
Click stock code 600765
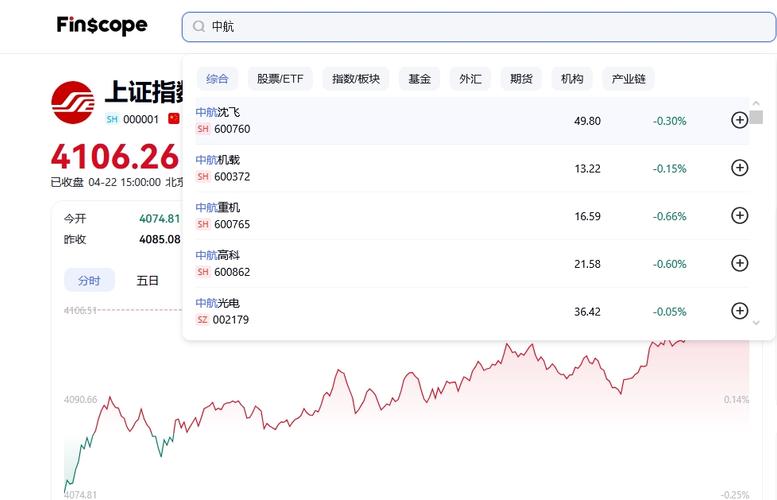232,224
